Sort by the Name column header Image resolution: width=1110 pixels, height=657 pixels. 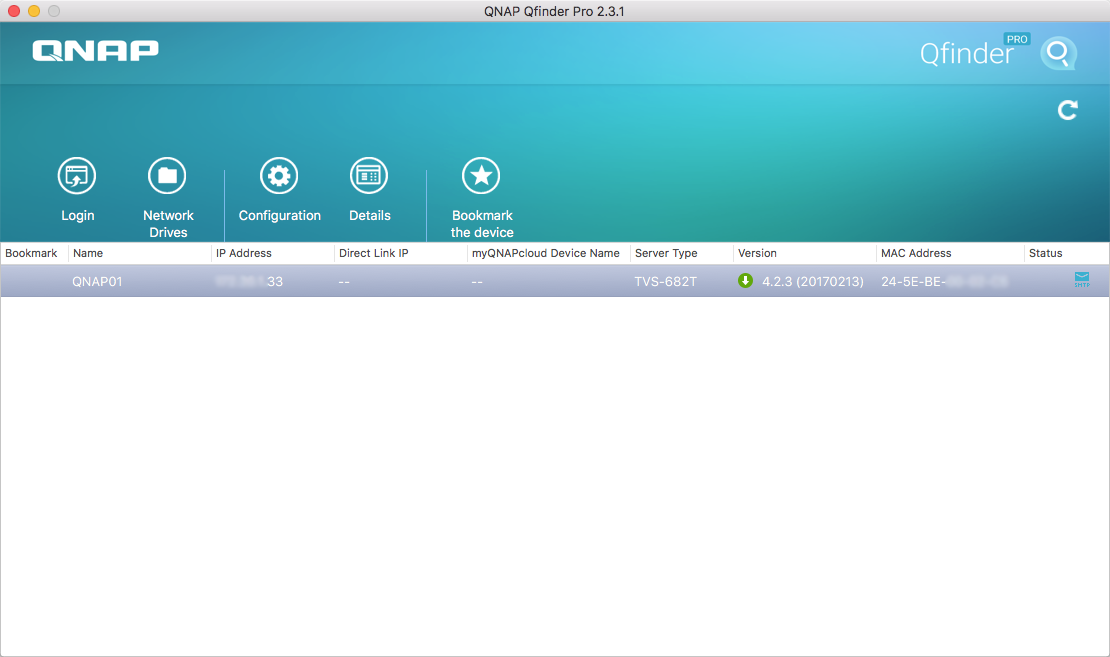(88, 253)
